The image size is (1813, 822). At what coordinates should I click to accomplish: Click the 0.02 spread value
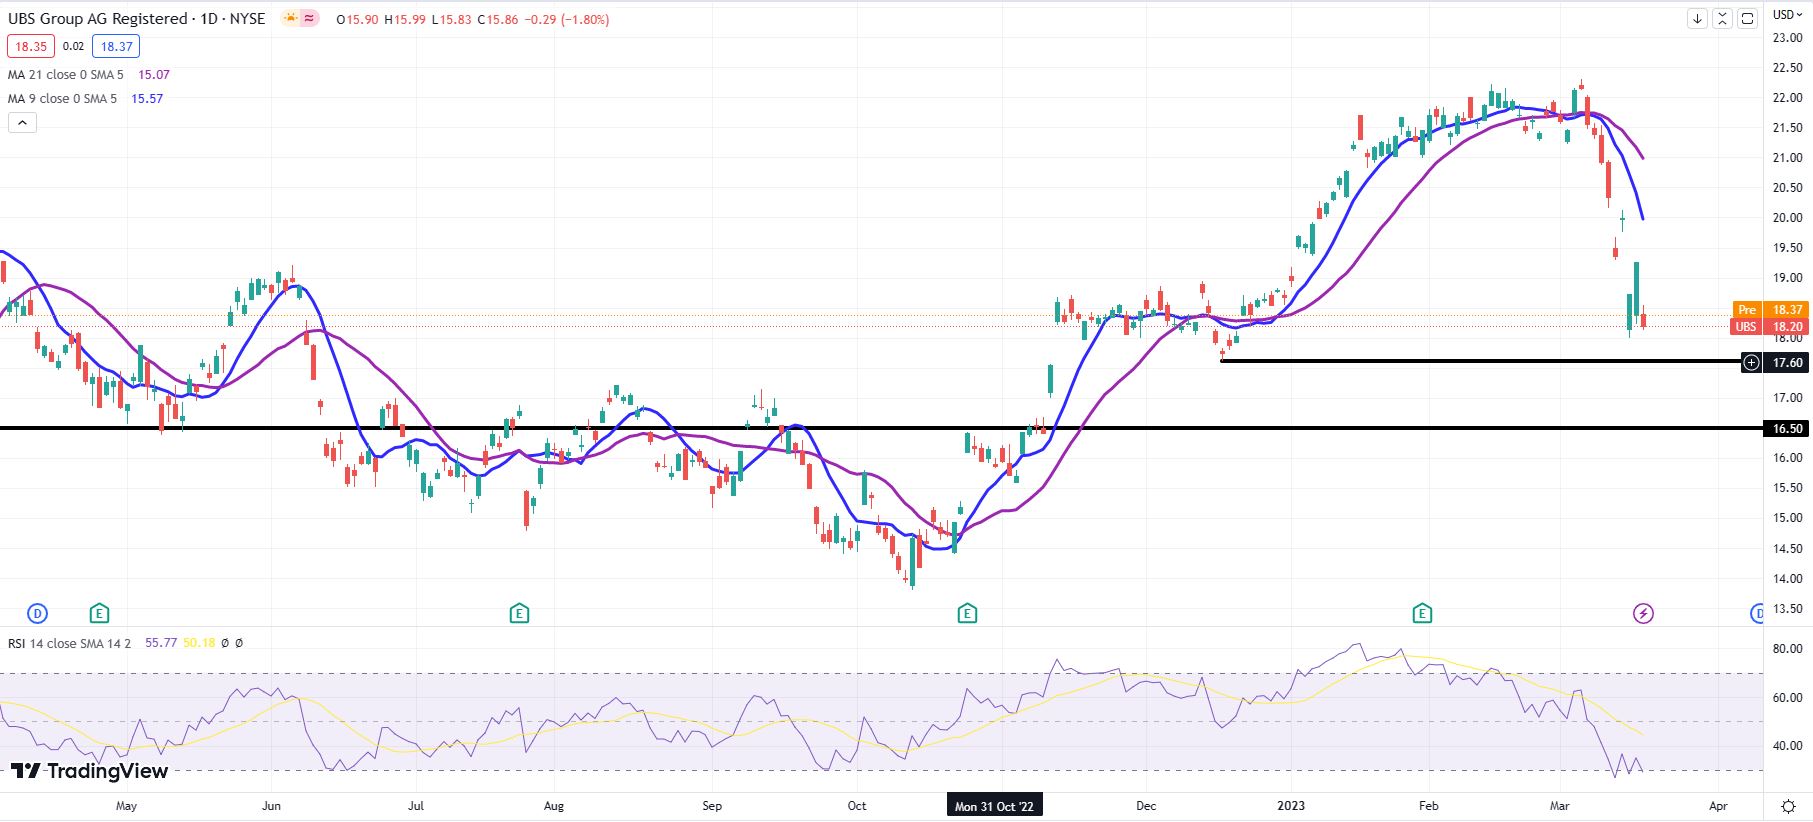[x=73, y=46]
